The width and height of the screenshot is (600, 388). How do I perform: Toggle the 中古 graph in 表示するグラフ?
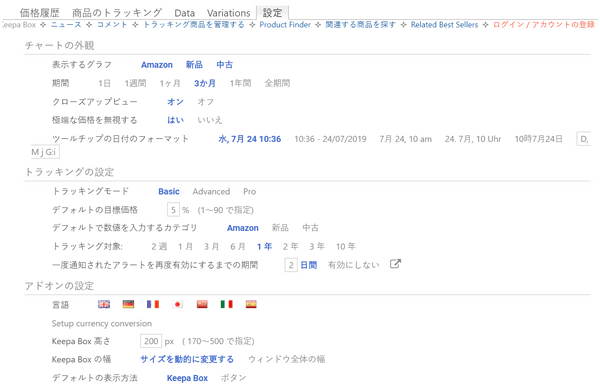225,65
